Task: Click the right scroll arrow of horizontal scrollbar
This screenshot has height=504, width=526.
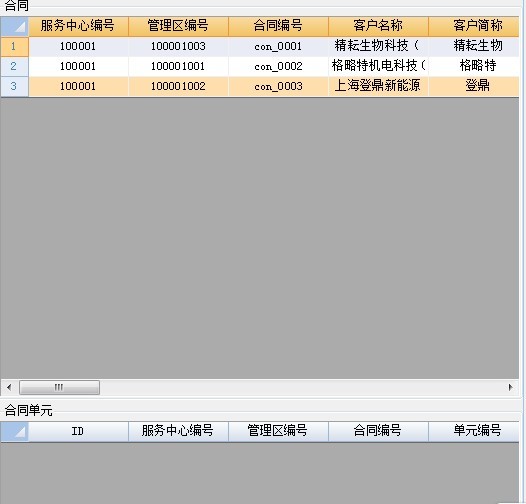Action: 510,388
